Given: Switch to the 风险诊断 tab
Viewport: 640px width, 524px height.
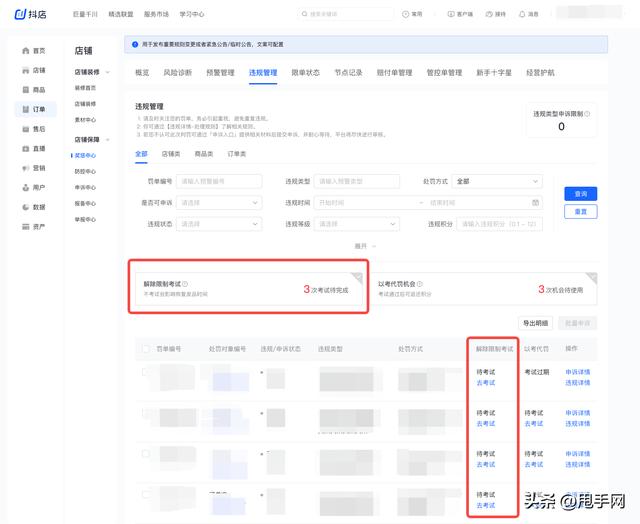Looking at the screenshot, I should click(x=177, y=73).
